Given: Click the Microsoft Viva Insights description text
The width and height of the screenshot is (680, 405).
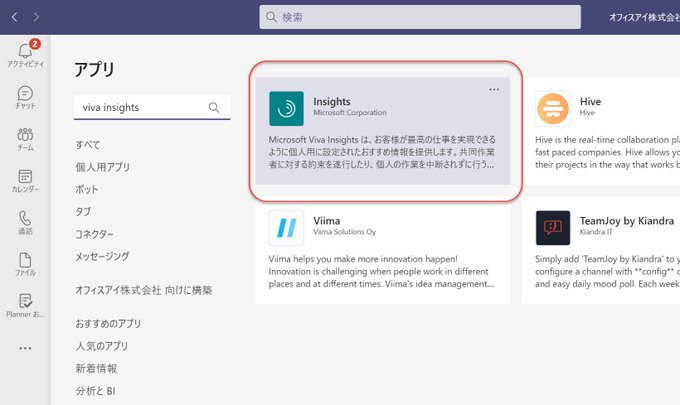Looking at the screenshot, I should [x=382, y=152].
